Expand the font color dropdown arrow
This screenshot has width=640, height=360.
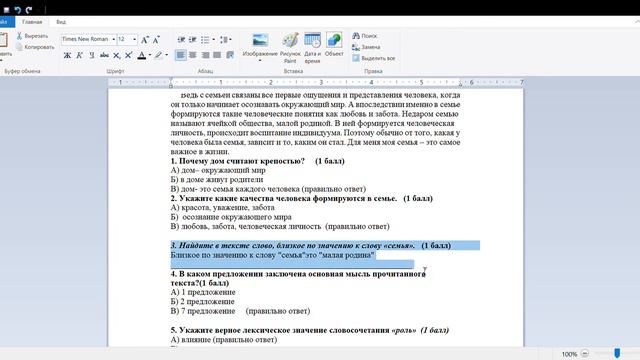pyautogui.click(x=150, y=55)
